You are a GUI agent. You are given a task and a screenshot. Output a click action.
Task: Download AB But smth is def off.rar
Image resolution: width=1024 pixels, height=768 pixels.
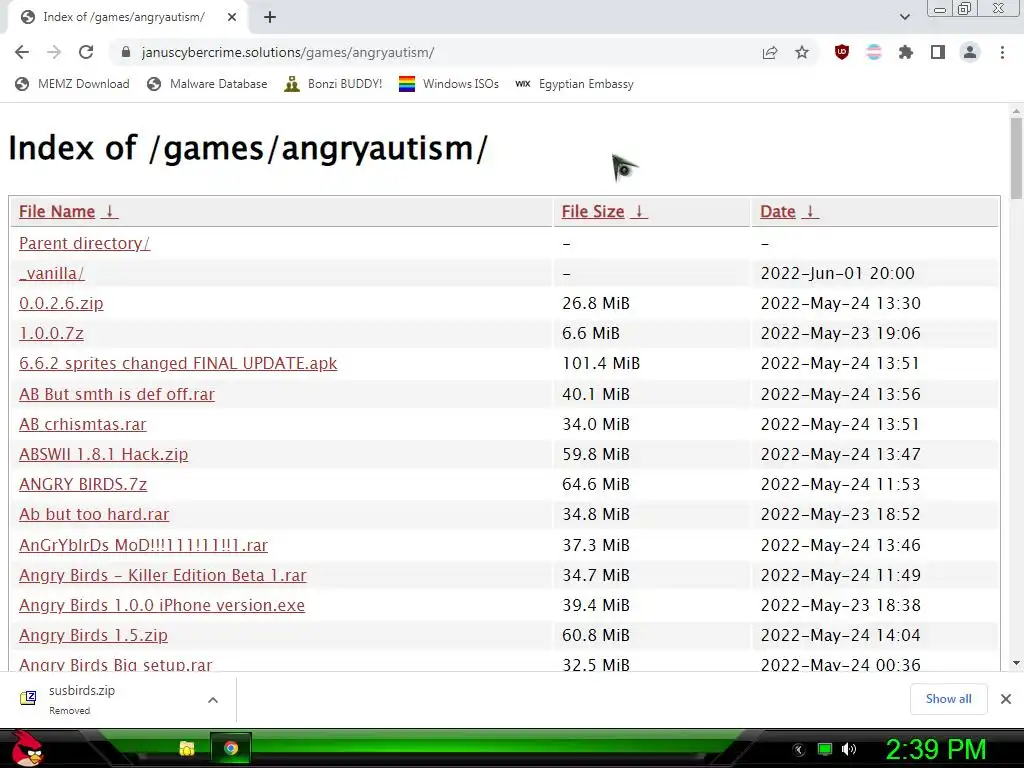(x=117, y=394)
